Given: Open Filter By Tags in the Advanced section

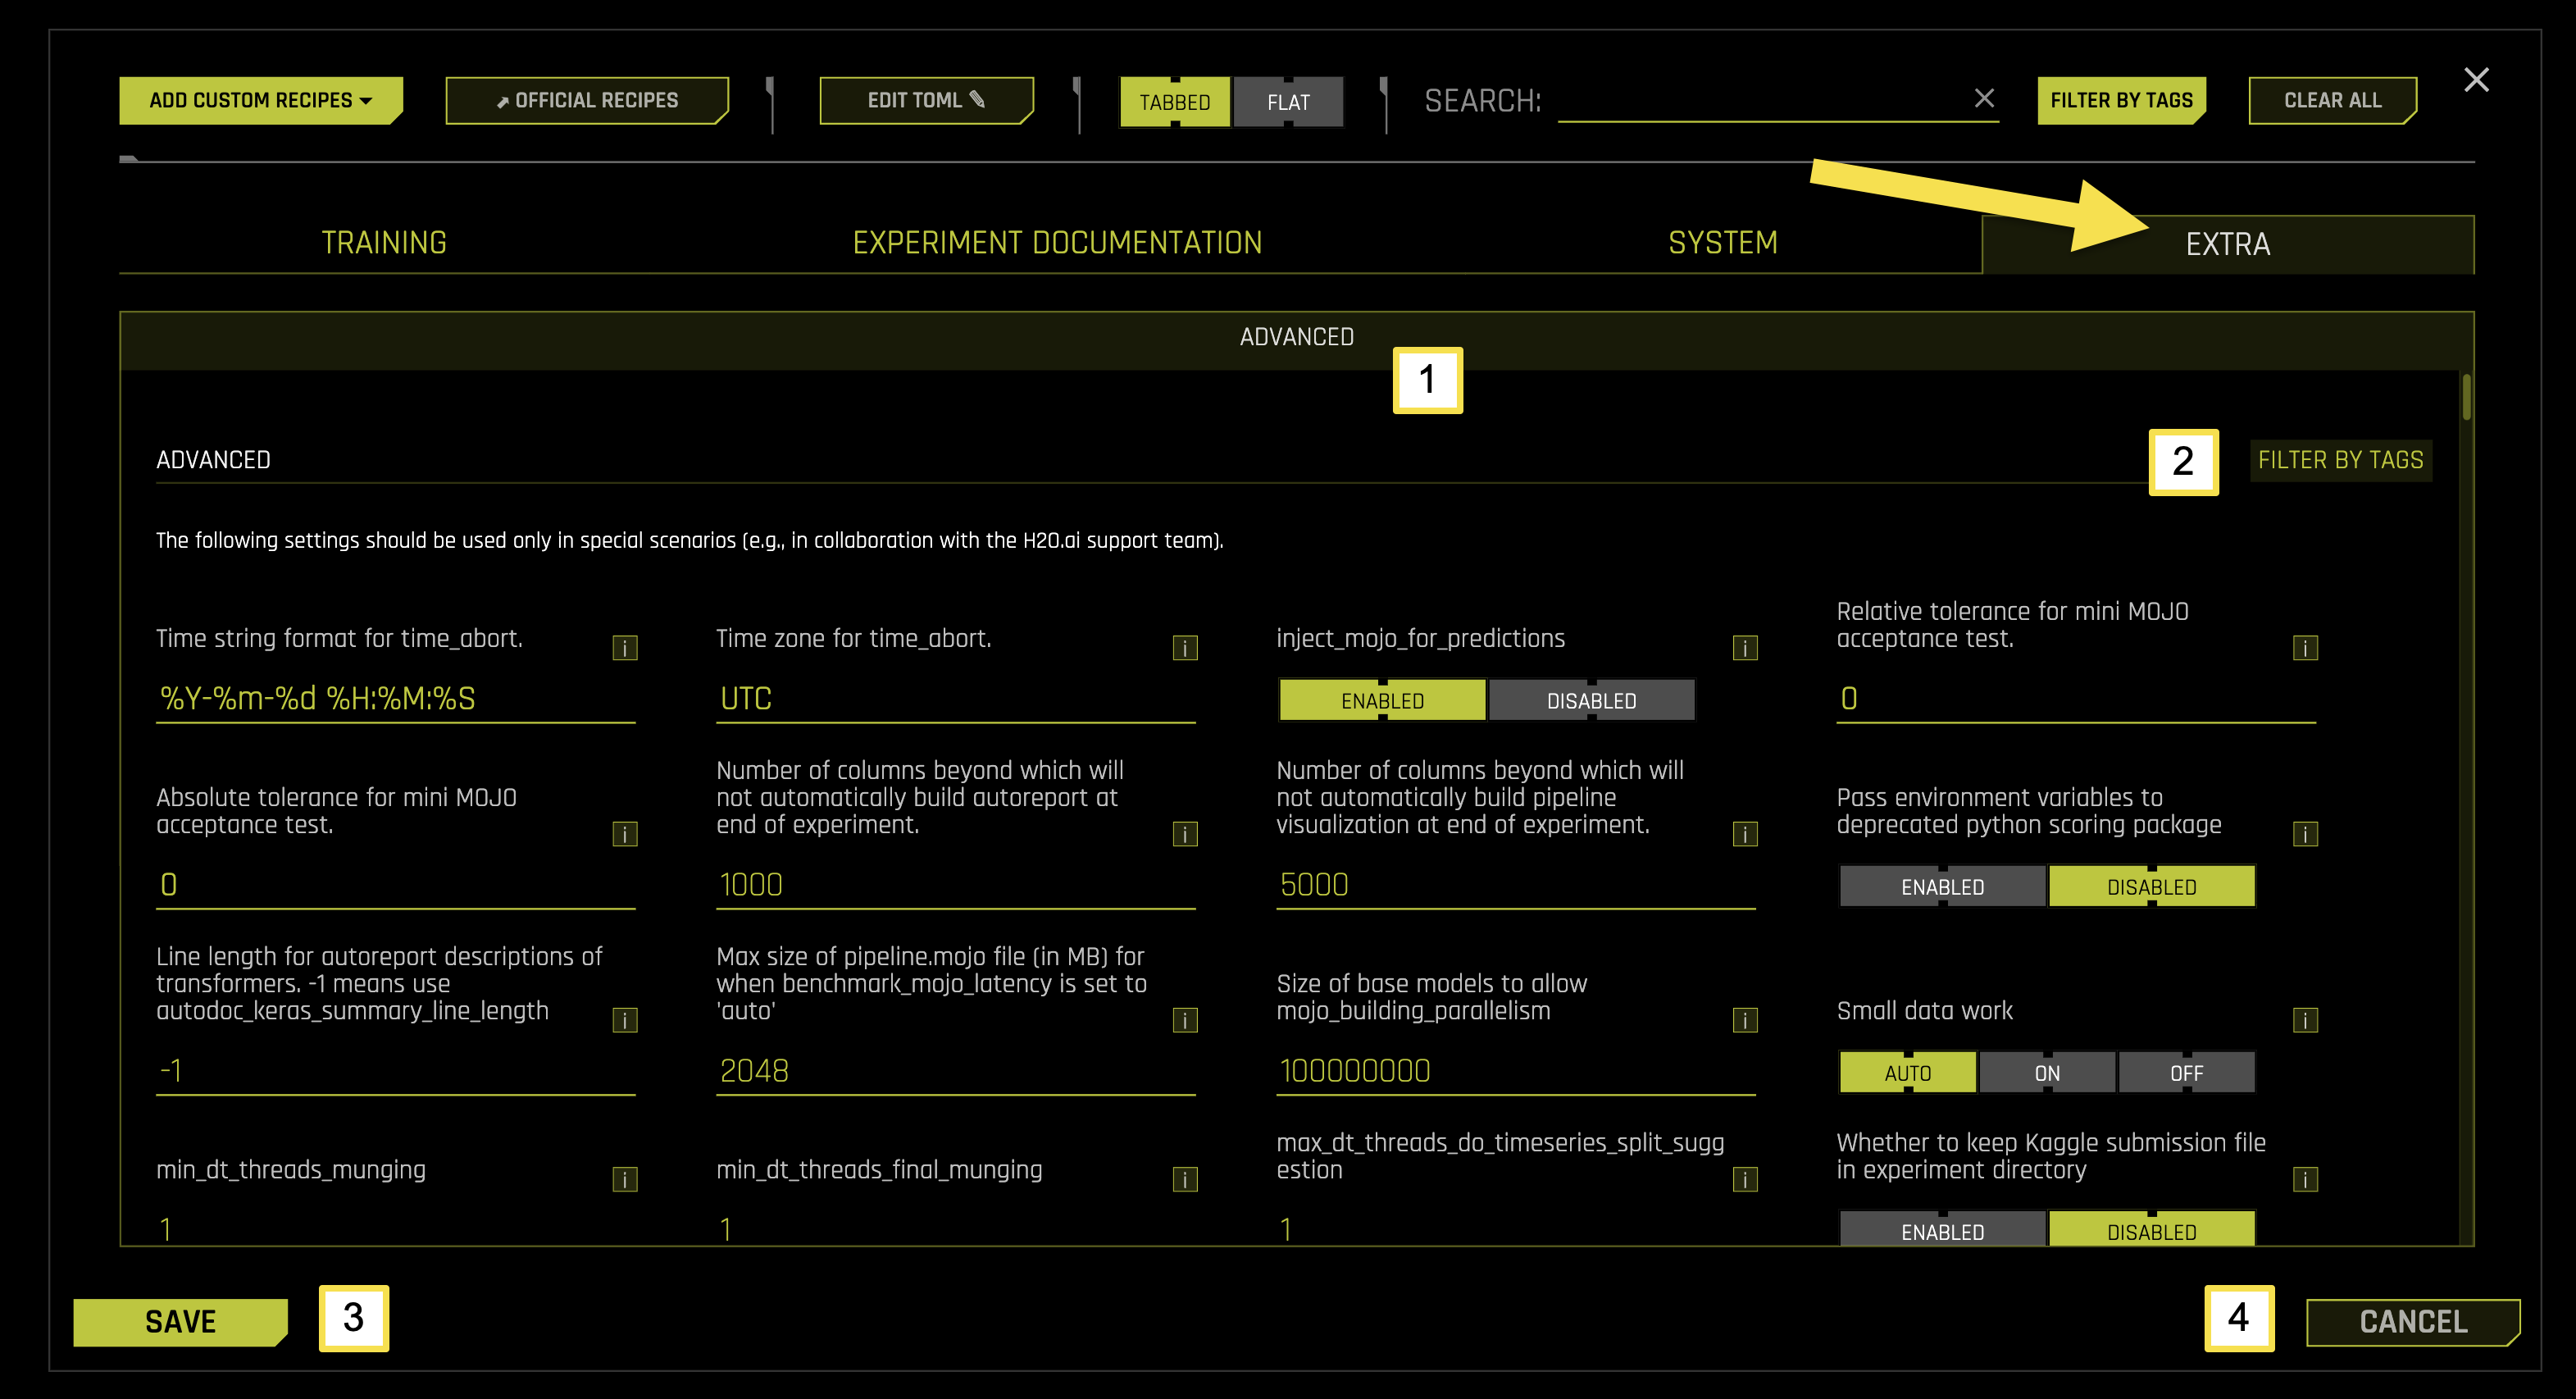Looking at the screenshot, I should [2340, 460].
